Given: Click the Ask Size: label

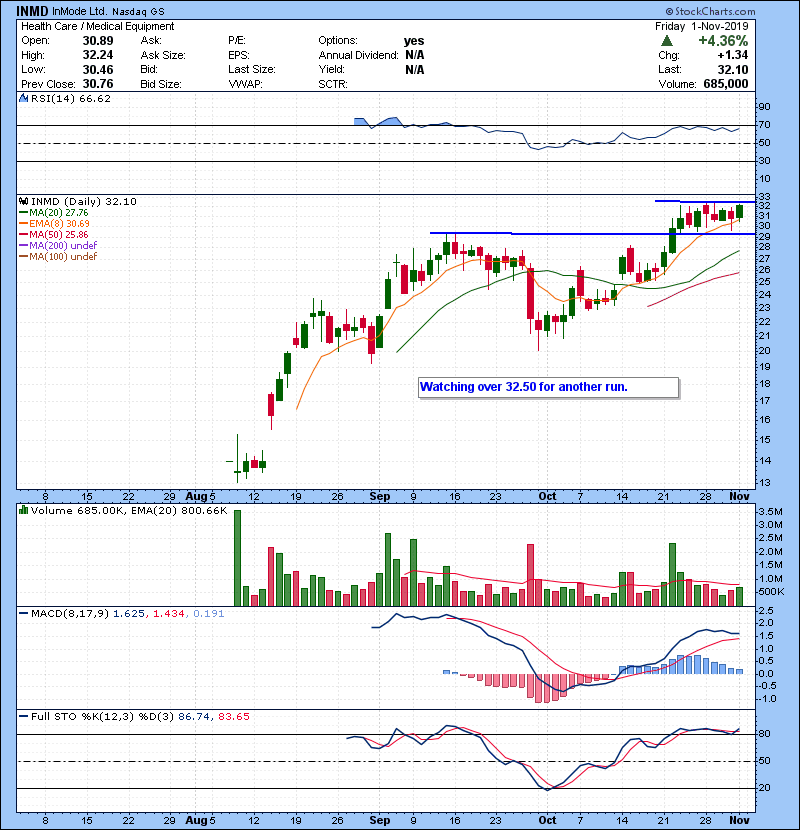Looking at the screenshot, I should (x=163, y=55).
